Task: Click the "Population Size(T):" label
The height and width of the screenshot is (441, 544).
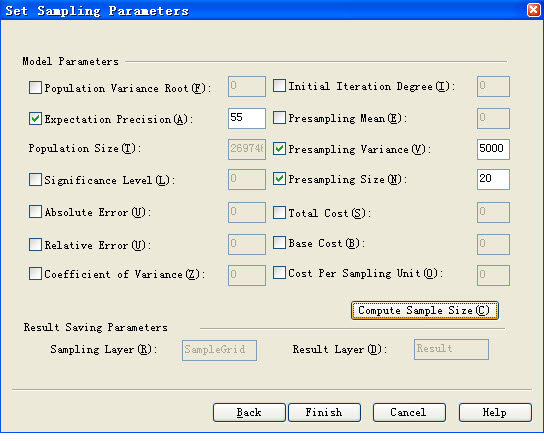Action: 85,149
